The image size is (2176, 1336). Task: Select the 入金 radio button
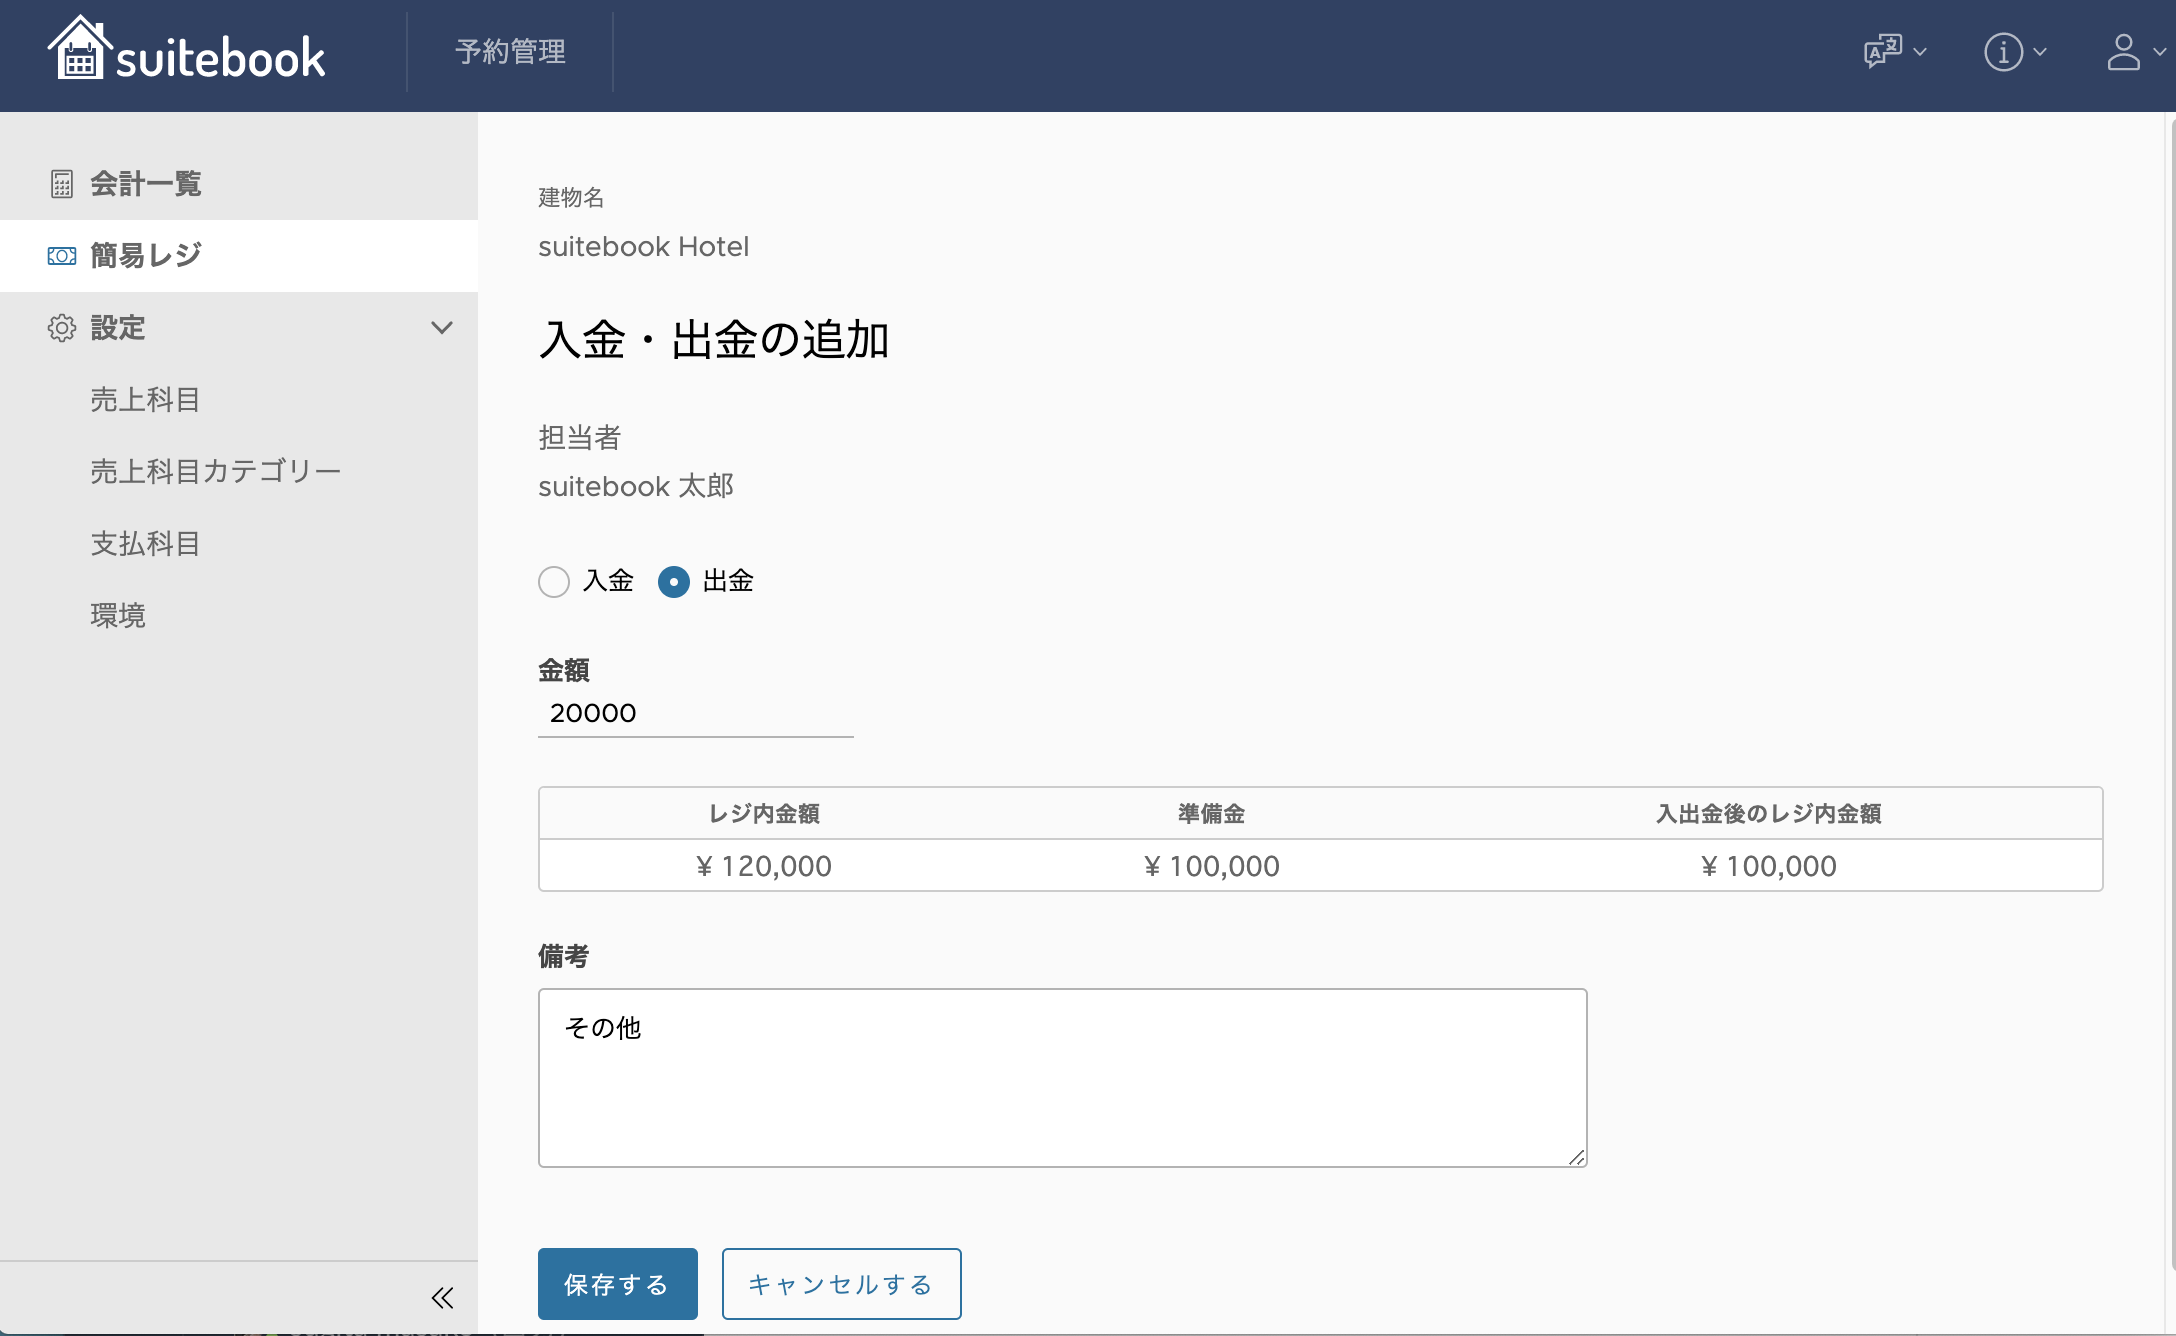(554, 582)
